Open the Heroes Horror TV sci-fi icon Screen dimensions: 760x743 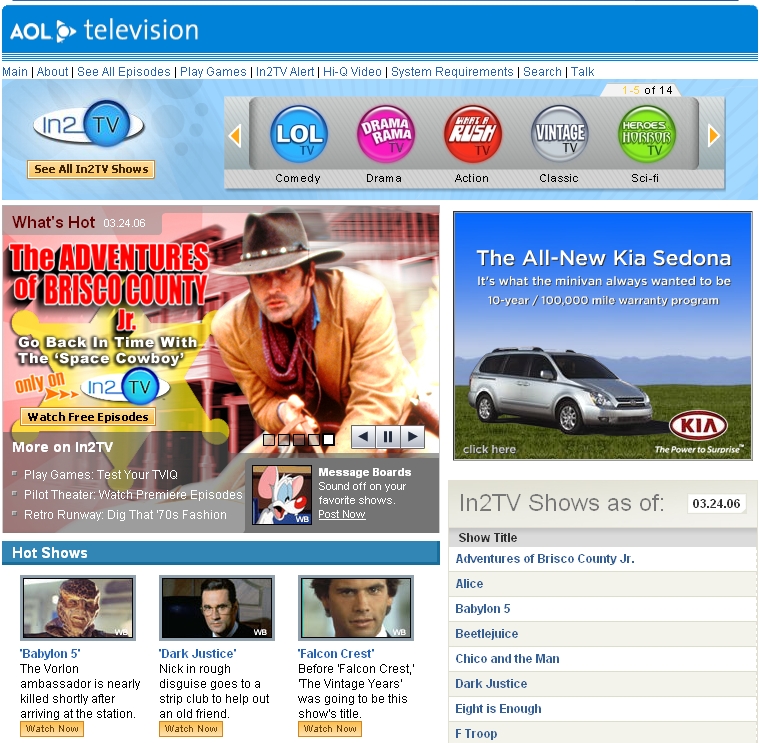pos(647,134)
